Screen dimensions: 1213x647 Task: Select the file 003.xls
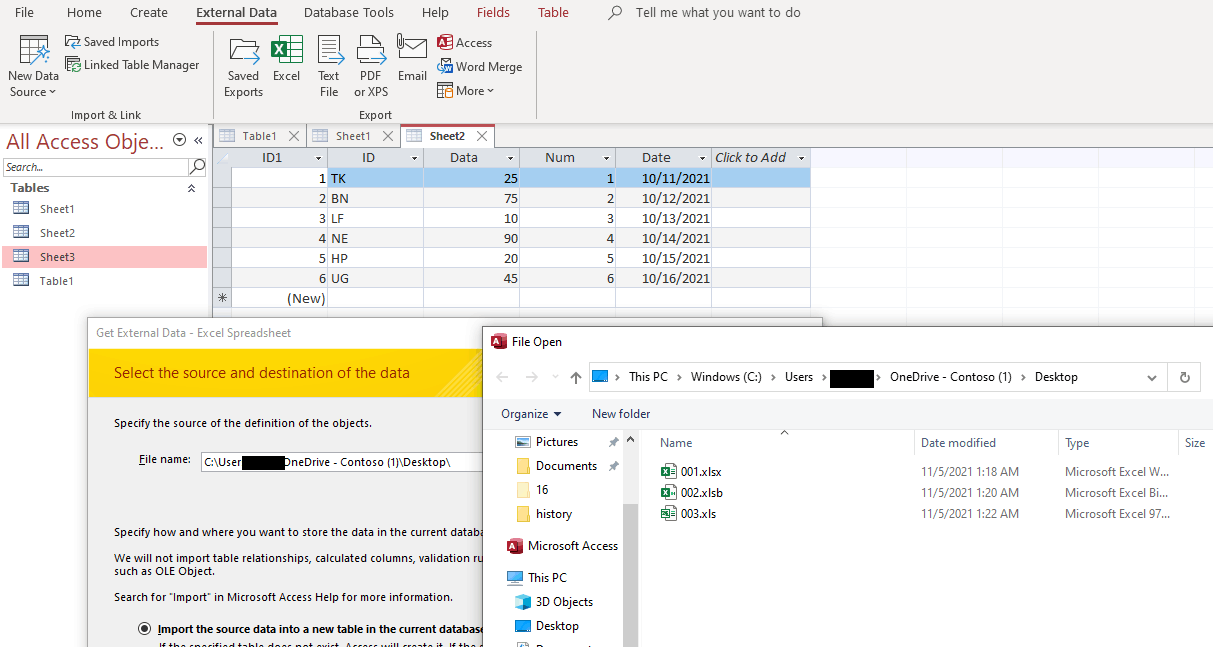point(688,513)
